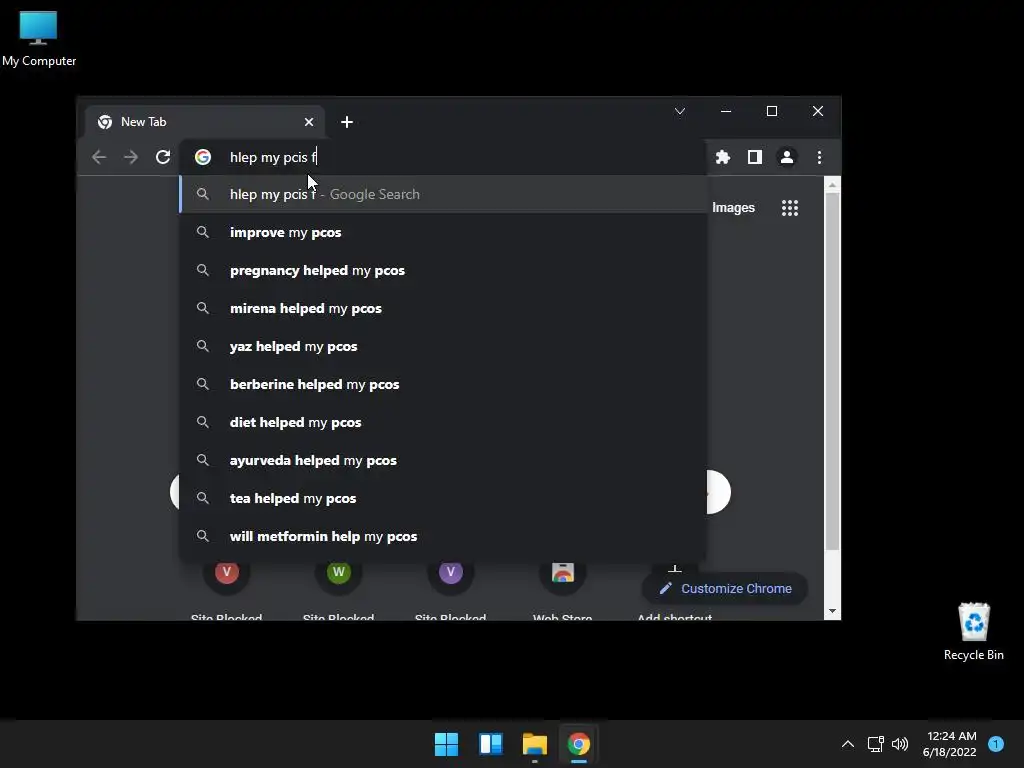
Task: Open Chrome's three-dot menu
Action: 819,157
